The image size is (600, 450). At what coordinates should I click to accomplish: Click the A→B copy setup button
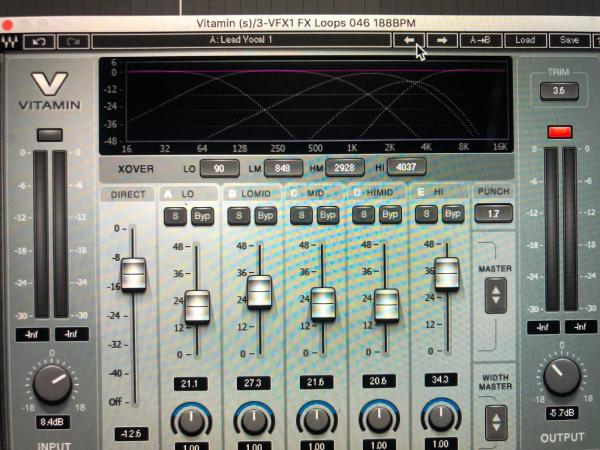tap(482, 40)
